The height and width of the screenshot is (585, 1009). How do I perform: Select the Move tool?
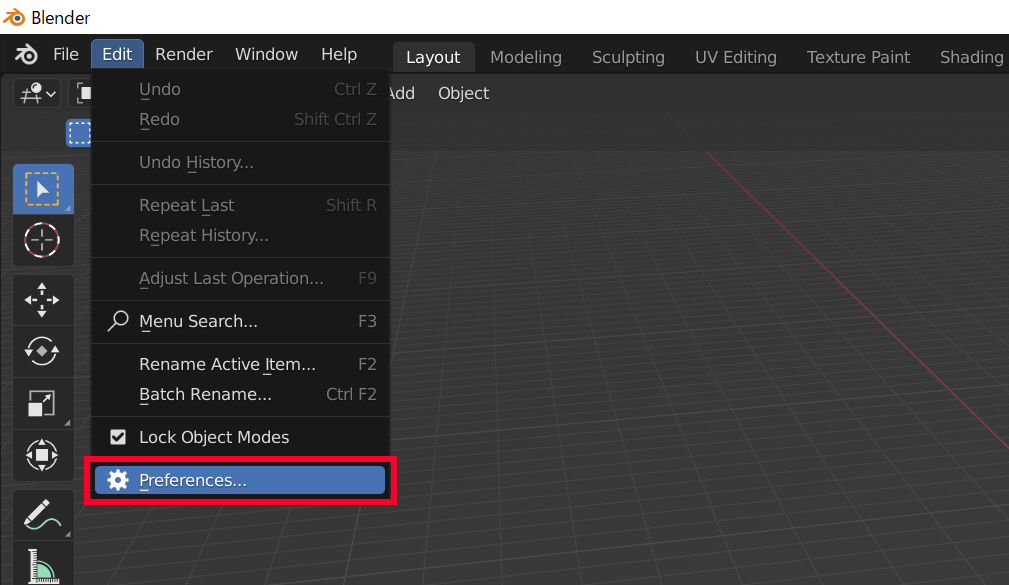coord(44,299)
